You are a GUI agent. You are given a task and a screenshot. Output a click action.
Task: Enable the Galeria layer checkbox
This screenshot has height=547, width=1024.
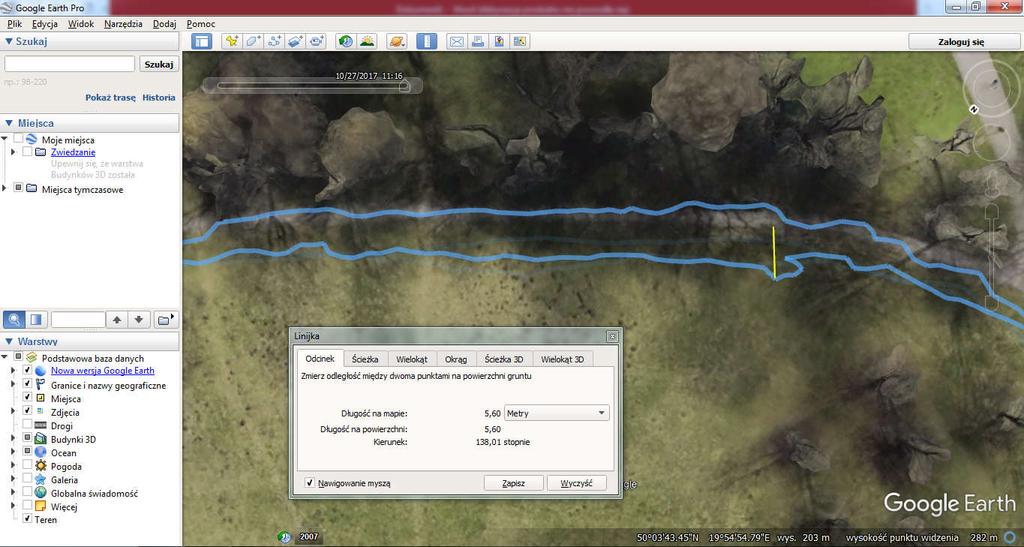point(27,479)
